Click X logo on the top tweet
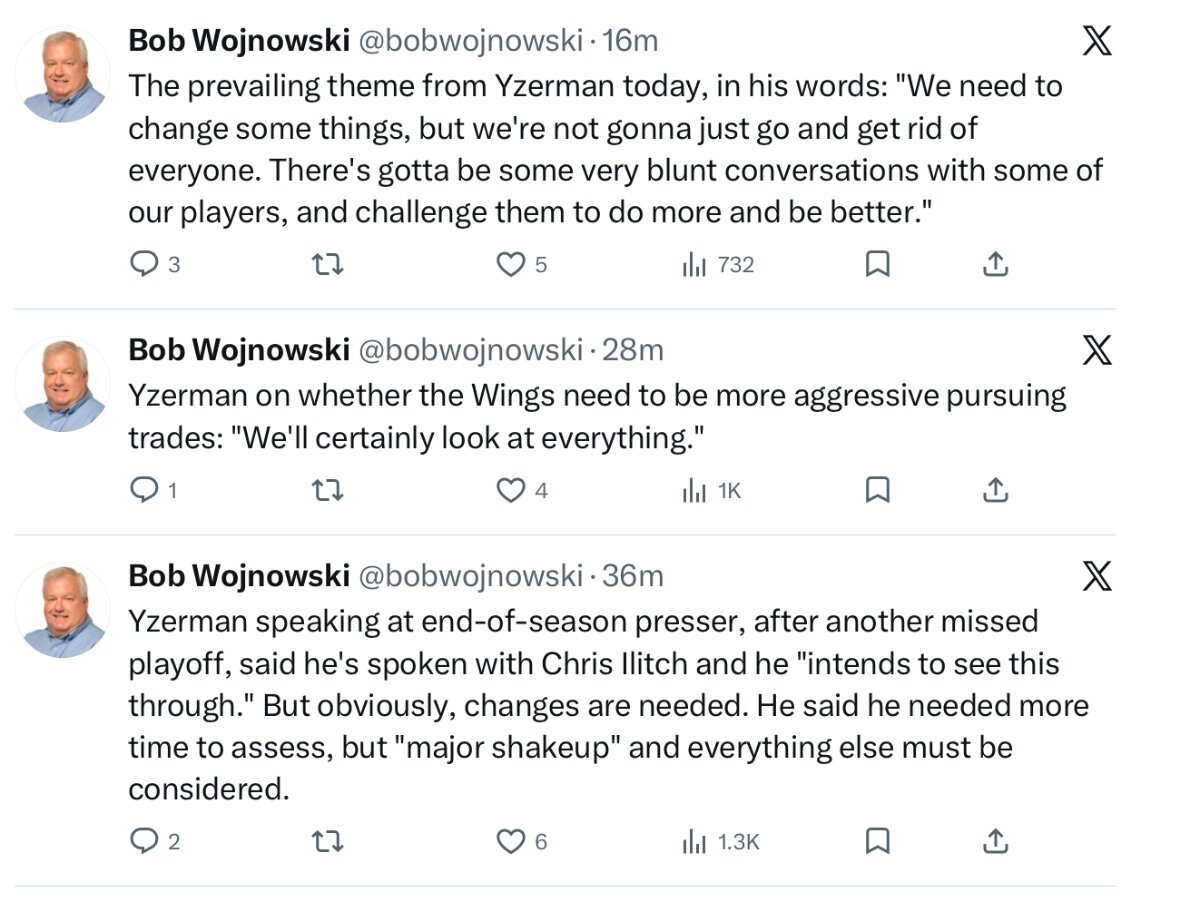This screenshot has height=902, width=1200. (x=1098, y=42)
